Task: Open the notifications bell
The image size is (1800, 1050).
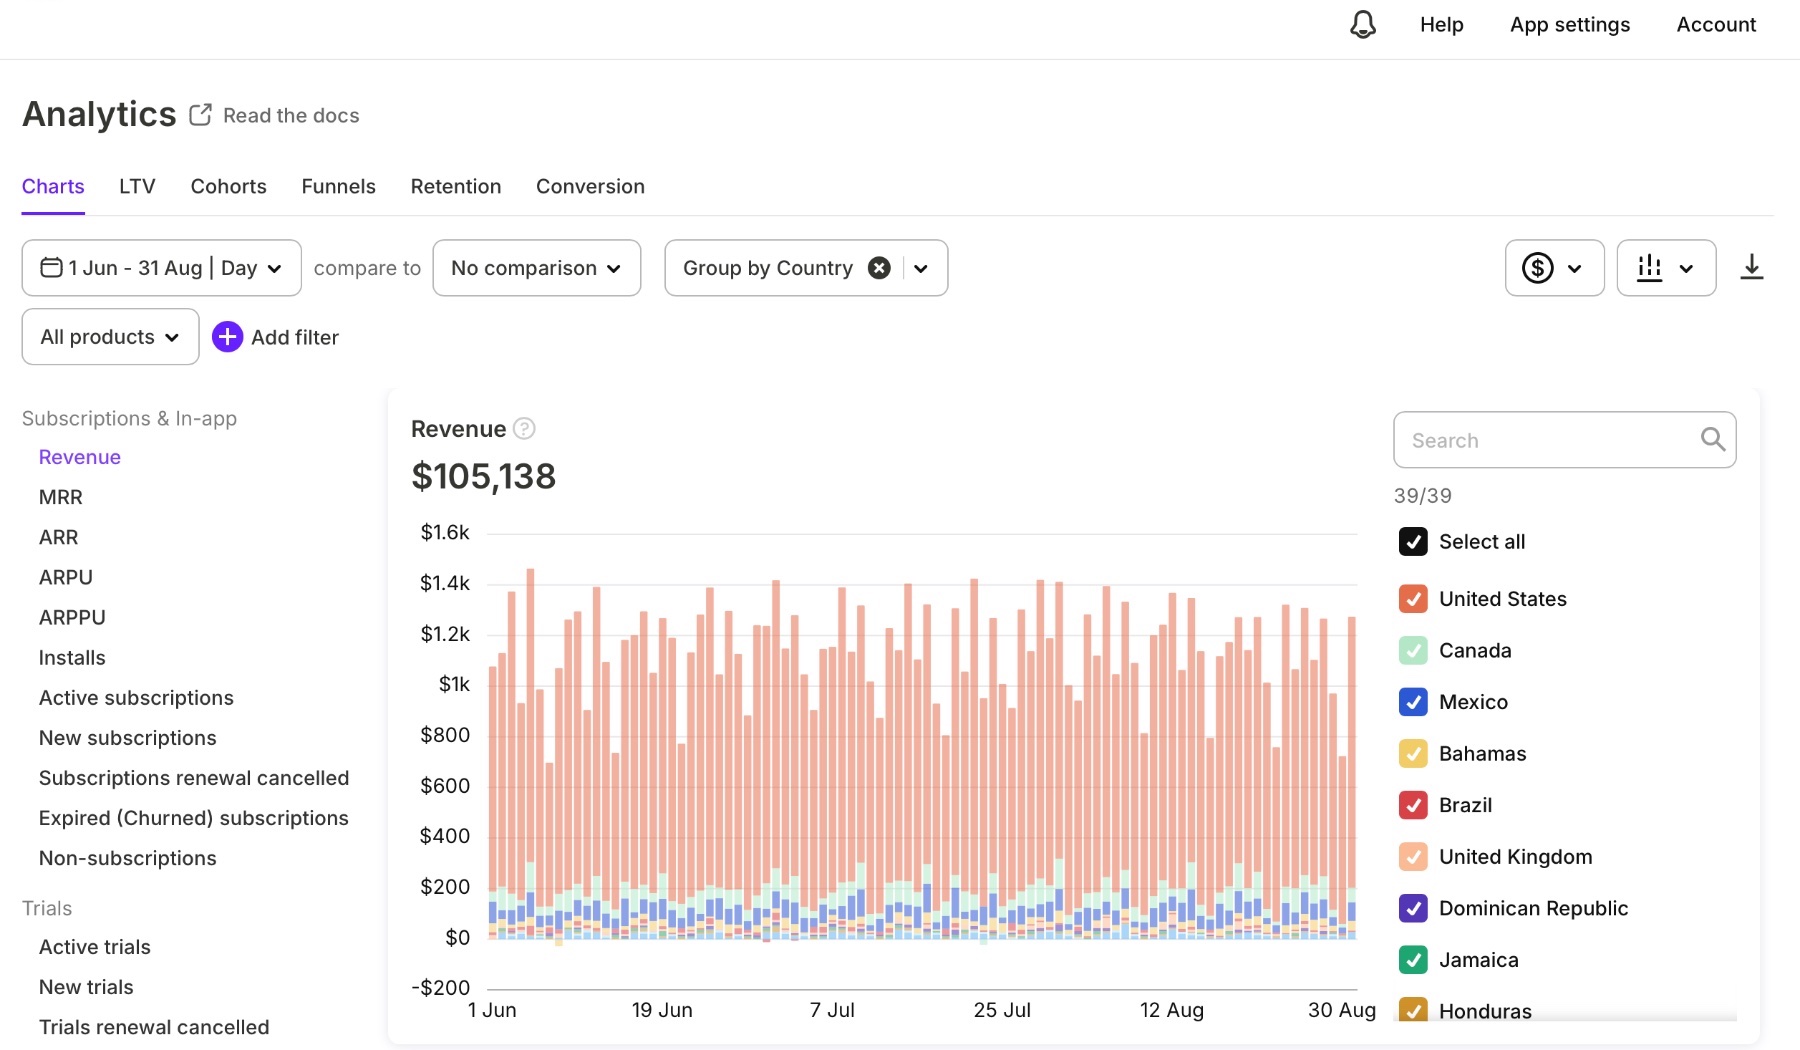Action: point(1363,24)
